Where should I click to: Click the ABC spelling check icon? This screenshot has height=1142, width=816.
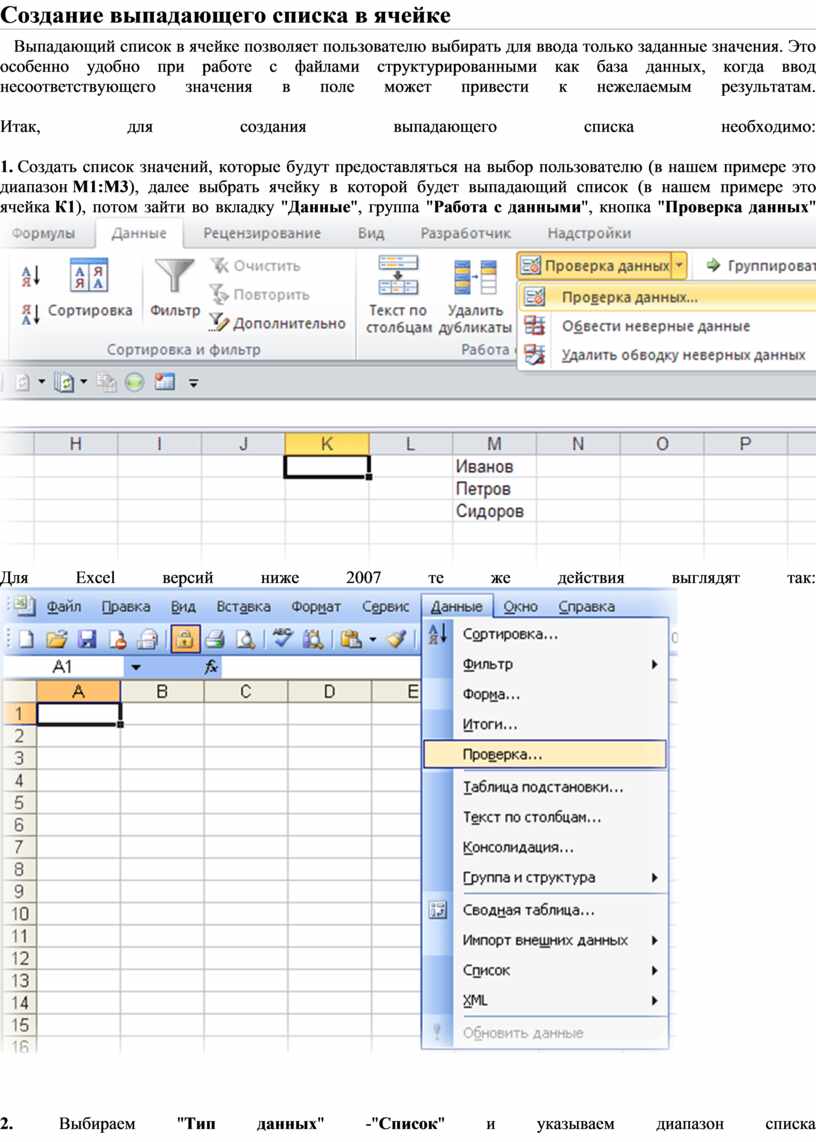point(282,638)
